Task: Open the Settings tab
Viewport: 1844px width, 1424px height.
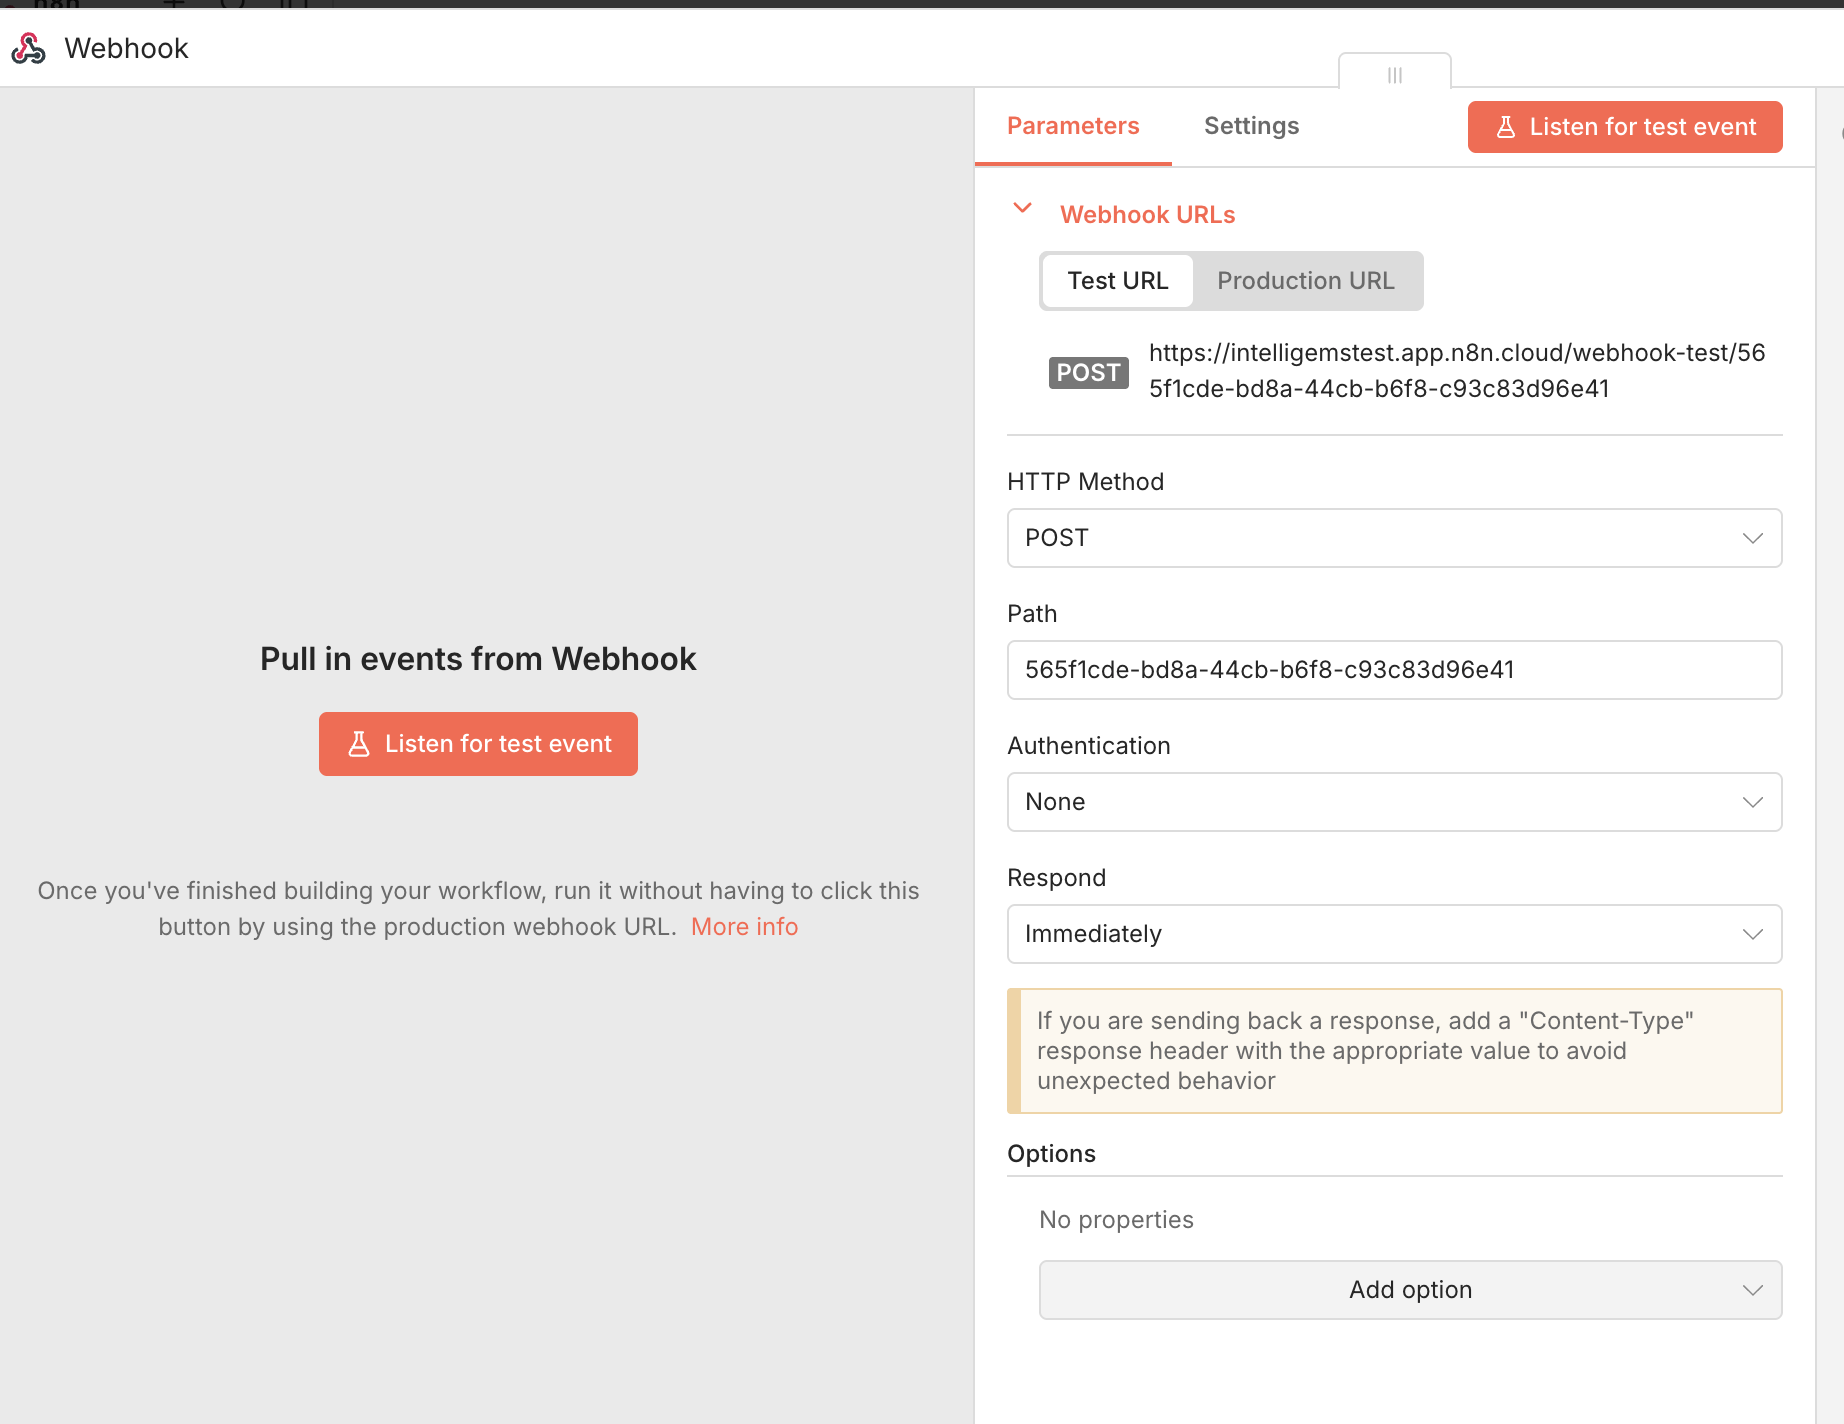Action: tap(1251, 126)
